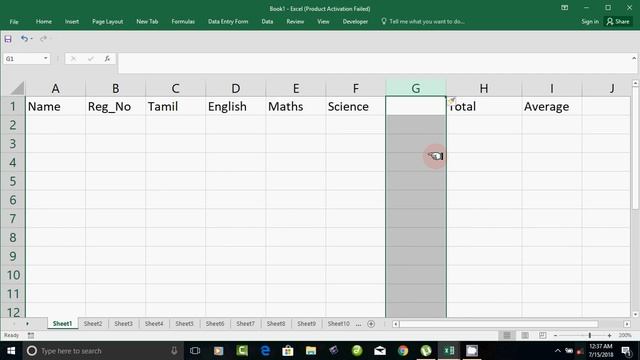Viewport: 640px width, 360px height.
Task: Click the sheet tabs ellipsis to show more
Action: 358,324
